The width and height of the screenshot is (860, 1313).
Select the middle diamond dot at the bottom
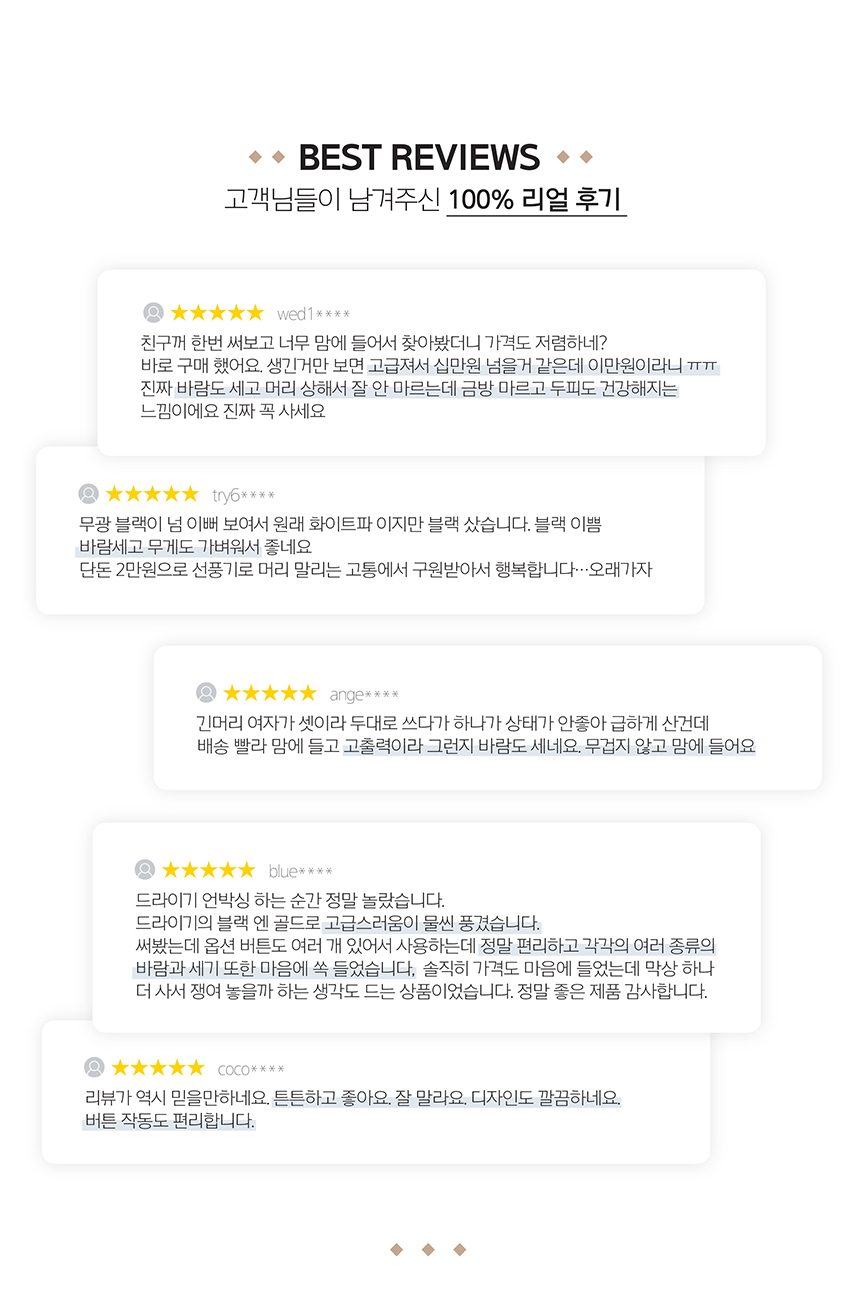pyautogui.click(x=428, y=1249)
